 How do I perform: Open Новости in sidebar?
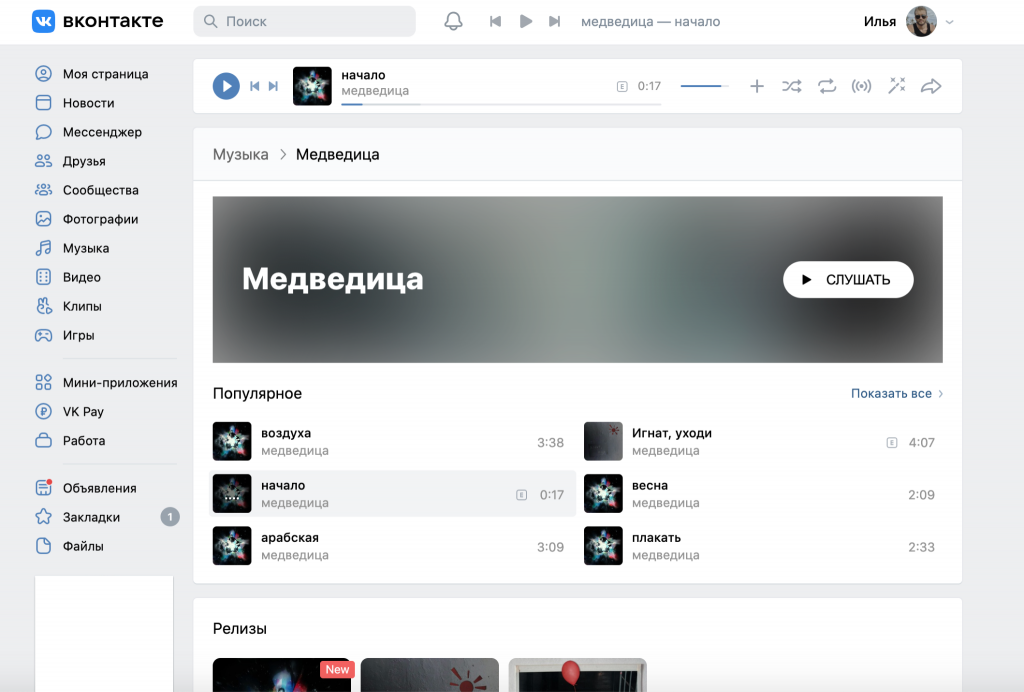coord(75,102)
